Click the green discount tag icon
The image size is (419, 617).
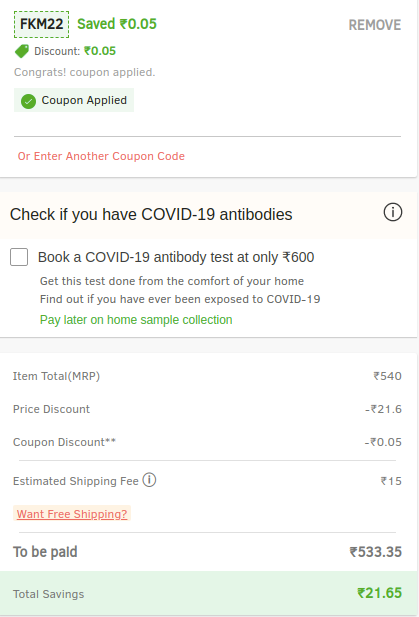pos(22,51)
